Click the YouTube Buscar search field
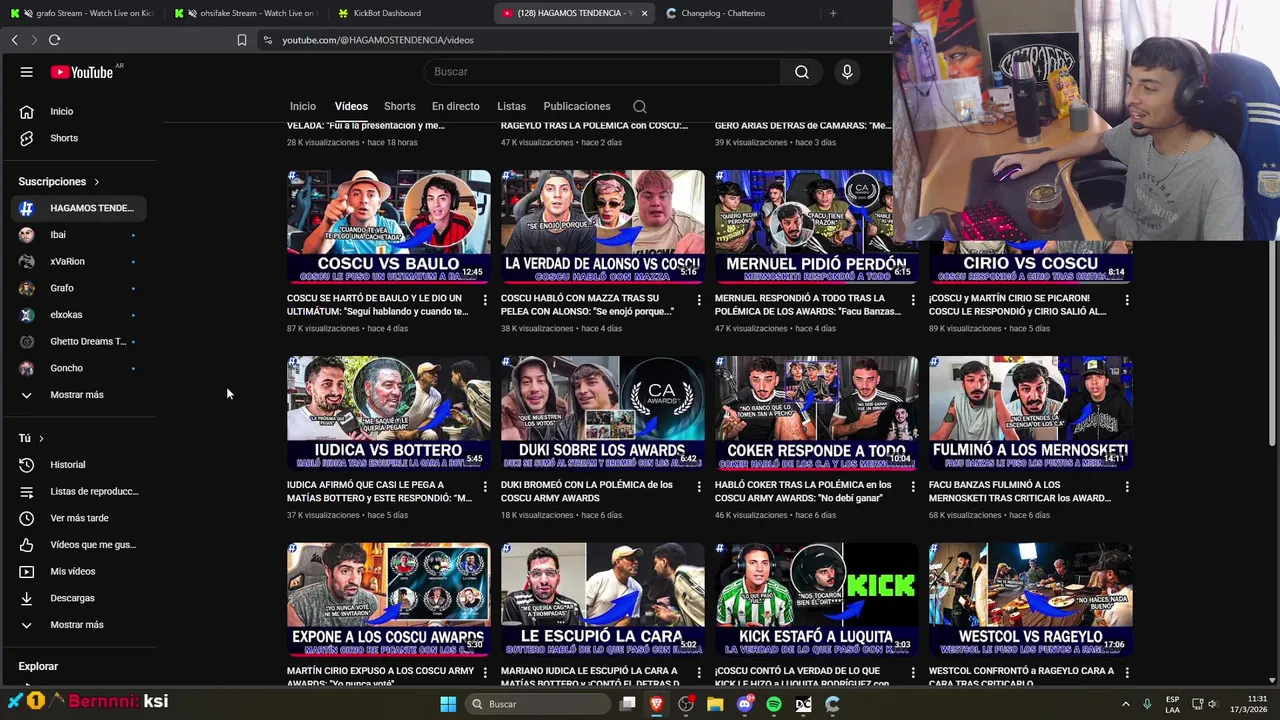The width and height of the screenshot is (1280, 720). [602, 72]
